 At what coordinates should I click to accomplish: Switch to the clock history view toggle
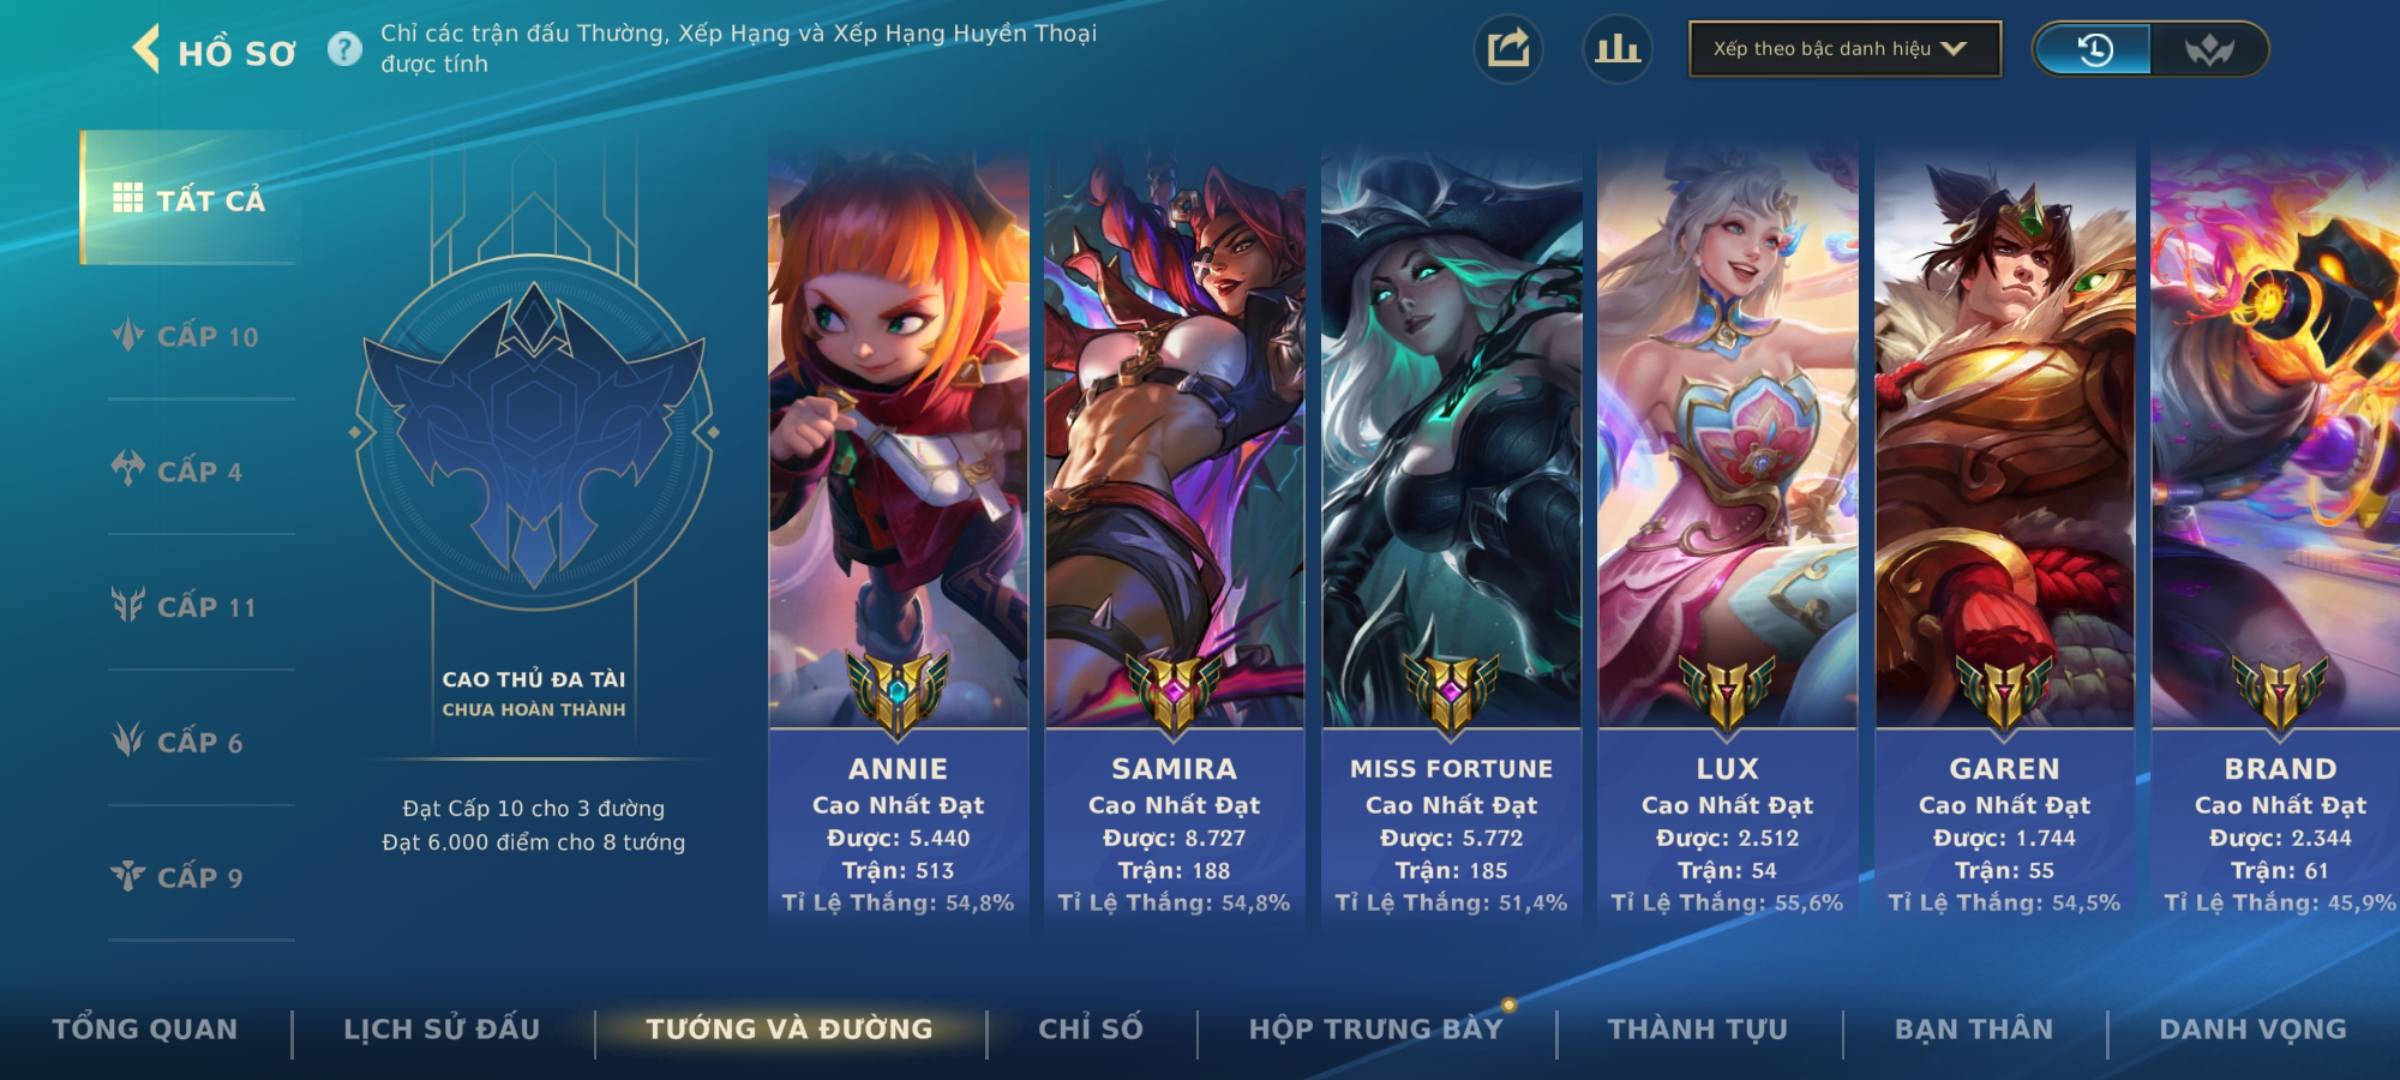coord(2093,49)
